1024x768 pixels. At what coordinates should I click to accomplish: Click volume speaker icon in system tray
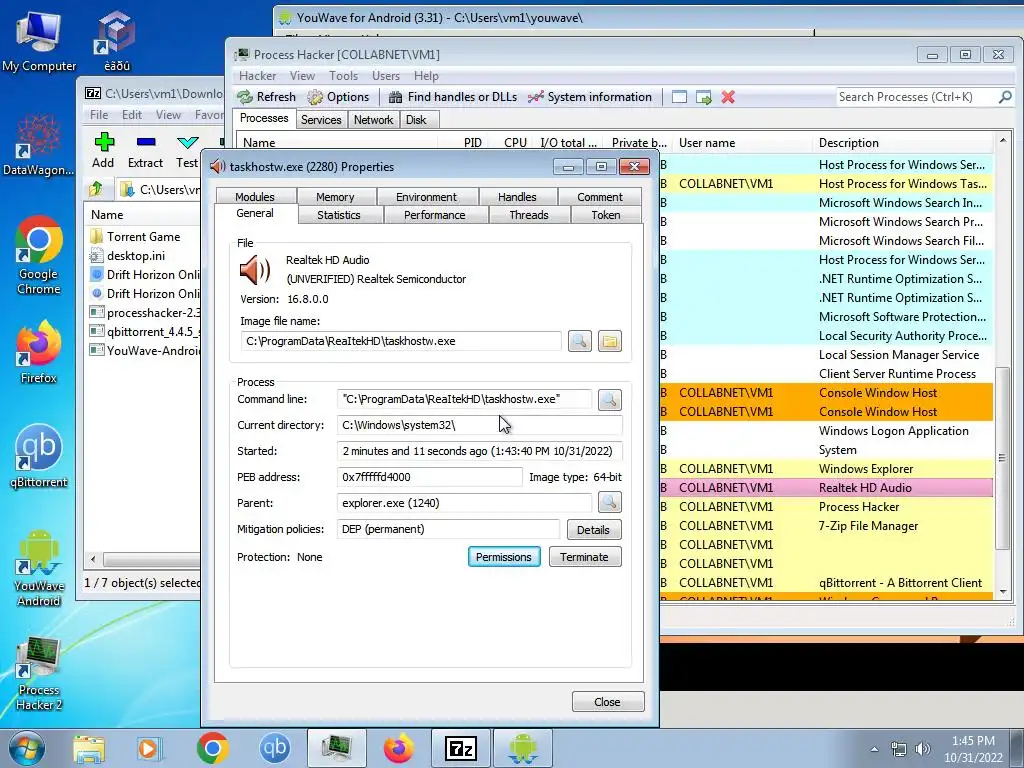923,749
